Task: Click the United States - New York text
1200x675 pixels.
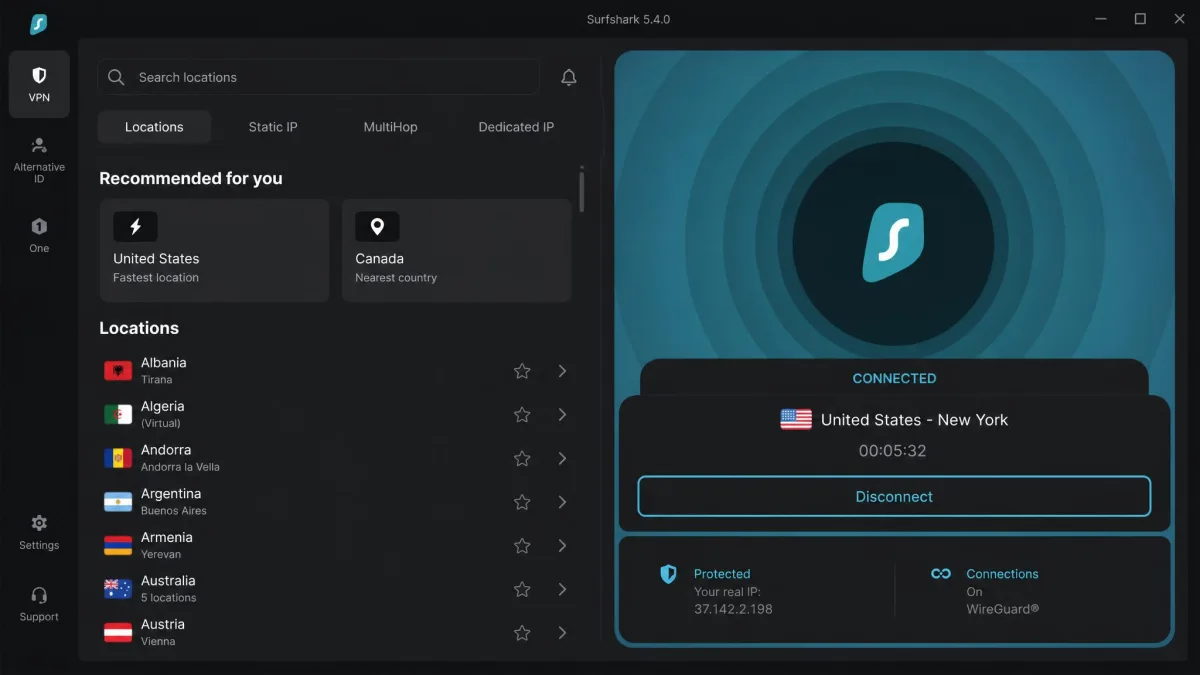Action: pyautogui.click(x=914, y=420)
